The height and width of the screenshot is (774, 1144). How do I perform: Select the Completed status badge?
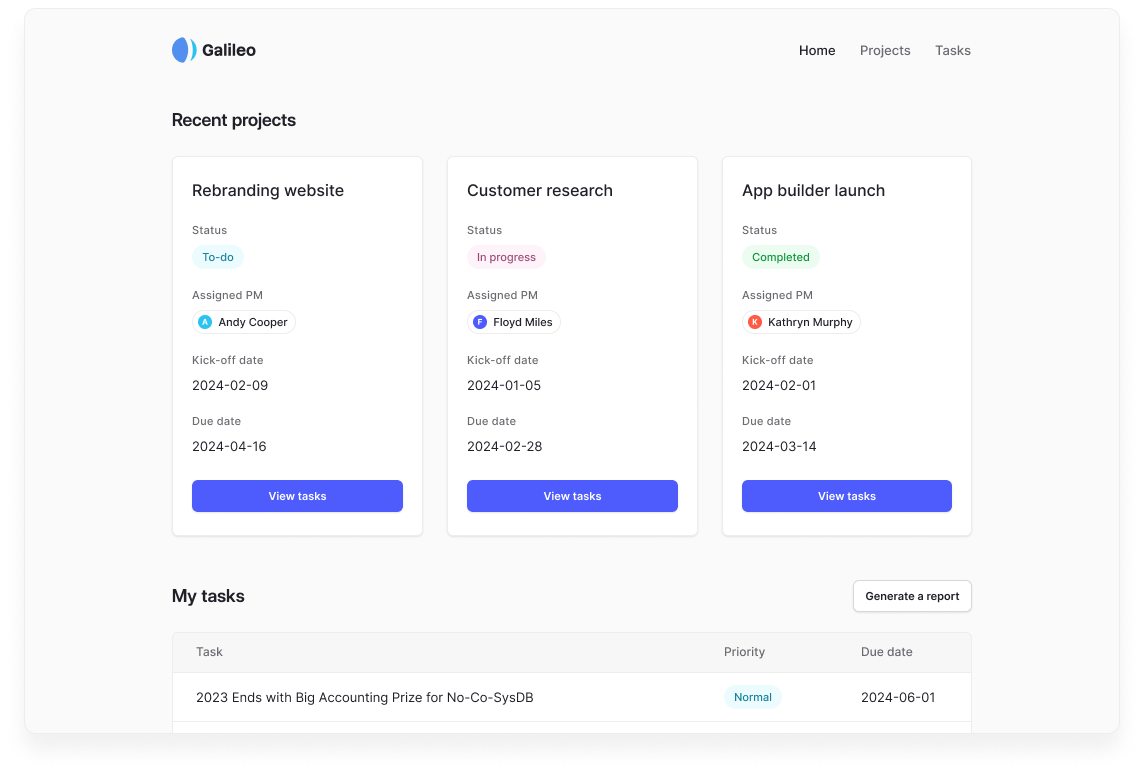tap(781, 257)
